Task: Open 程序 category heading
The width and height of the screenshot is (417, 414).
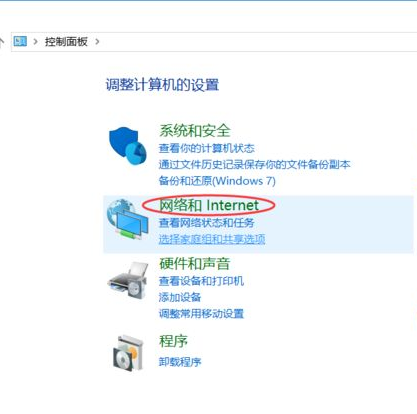Action: point(173,341)
